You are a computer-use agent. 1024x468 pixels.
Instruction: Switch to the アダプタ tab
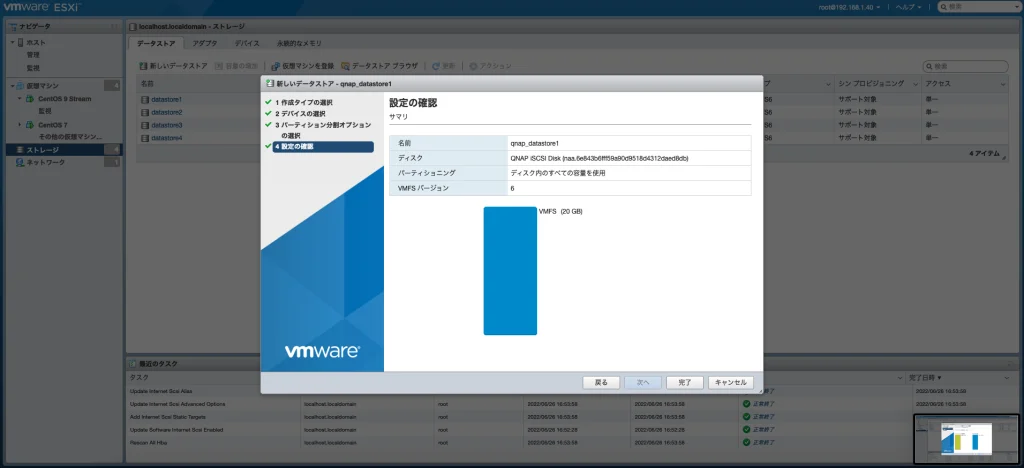(205, 43)
